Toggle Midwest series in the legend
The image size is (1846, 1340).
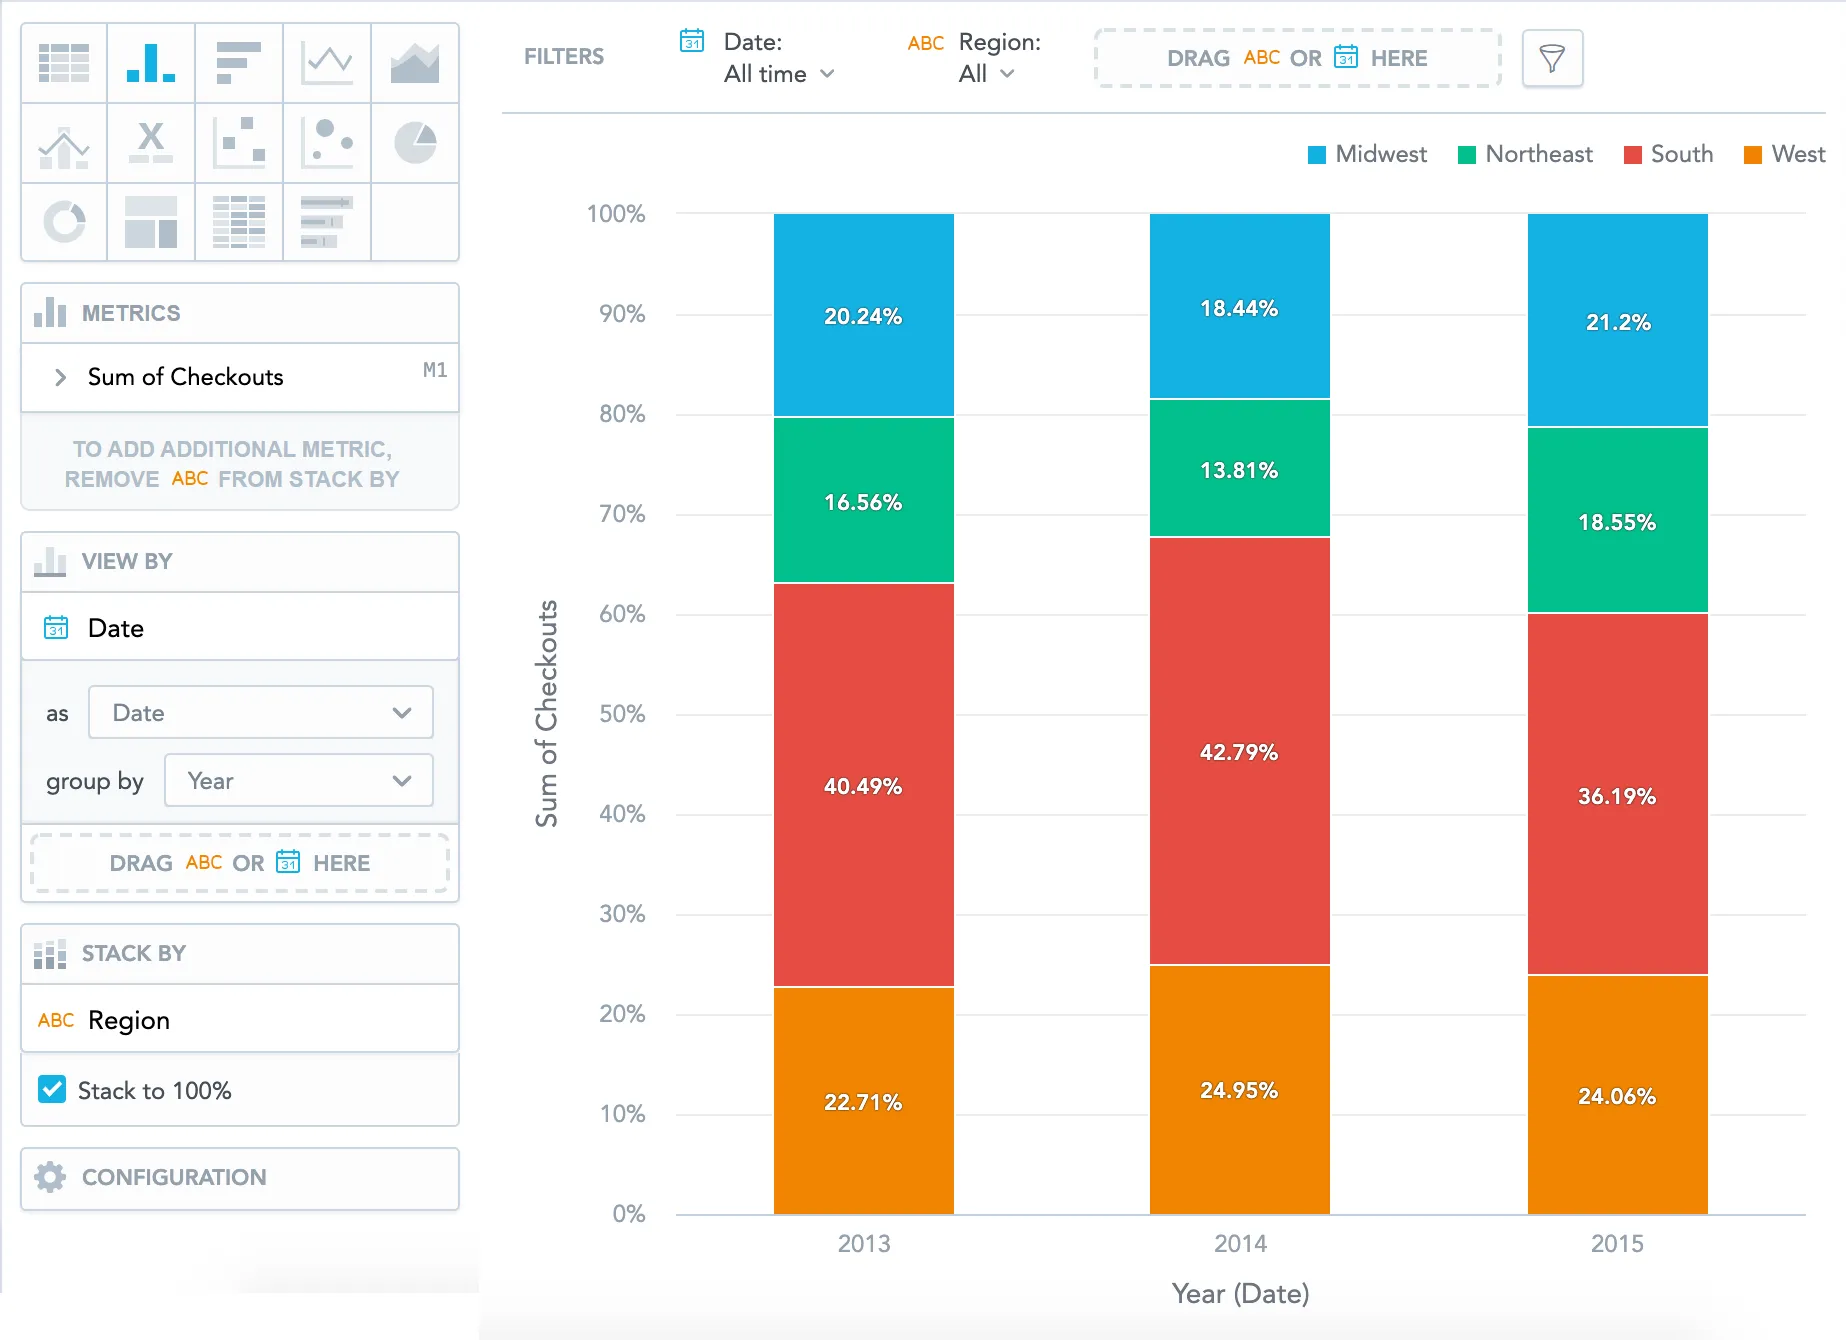click(1367, 154)
